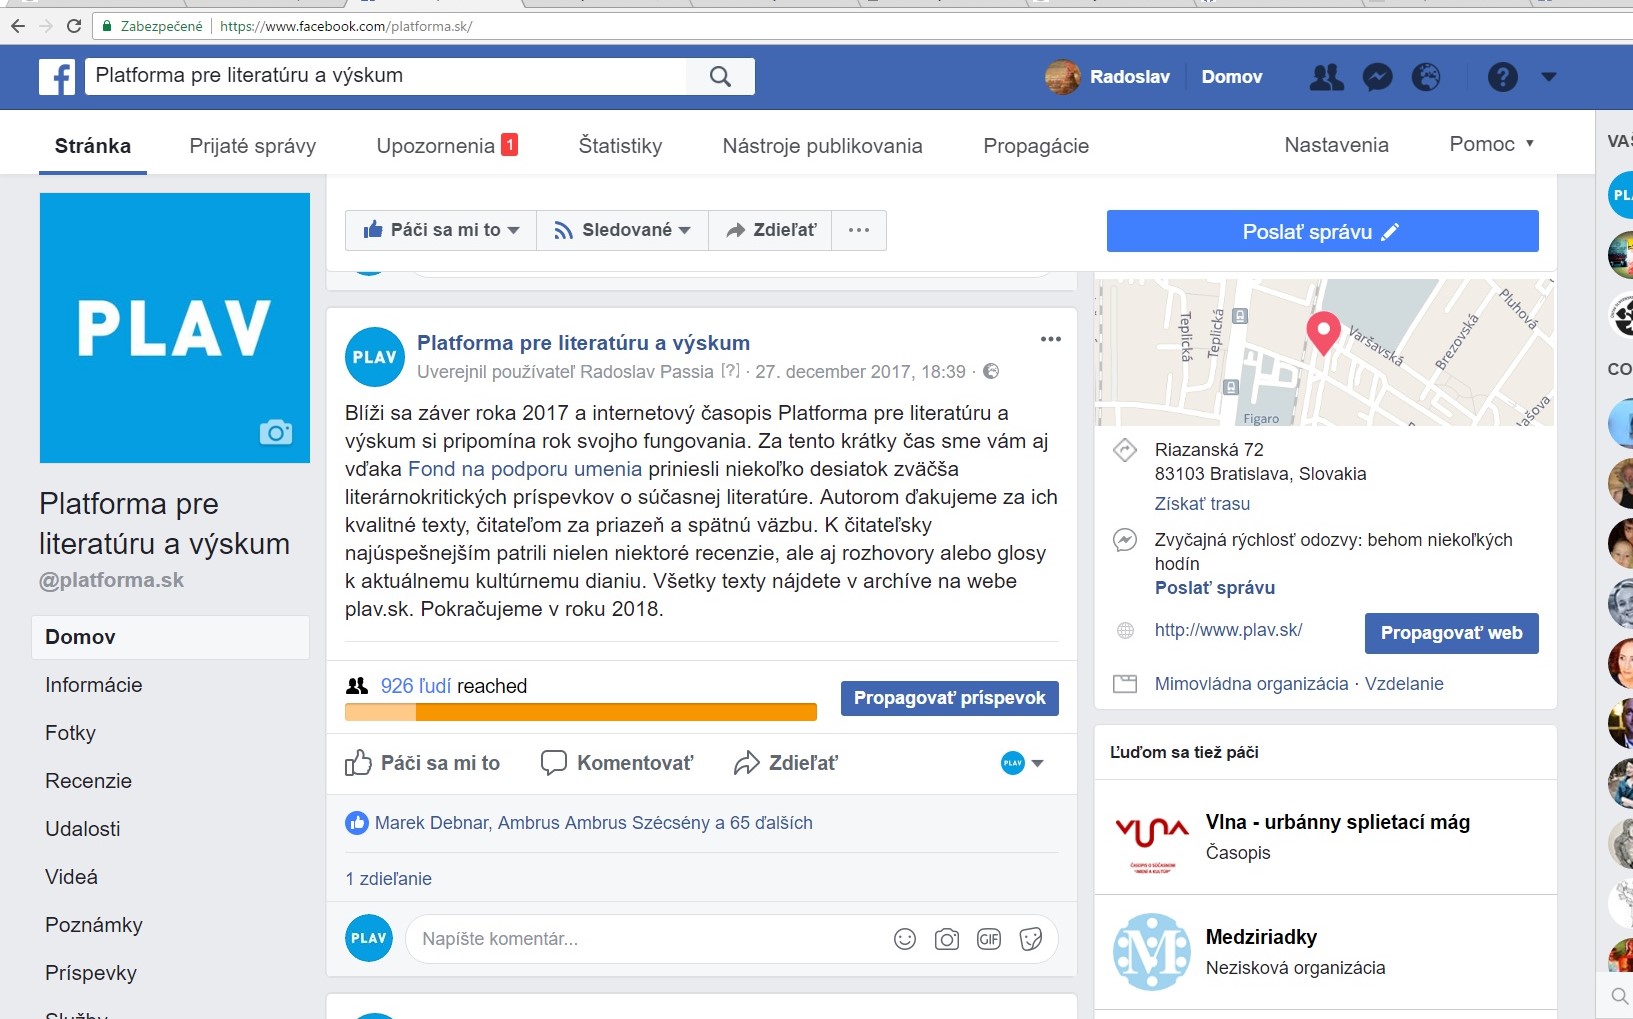
Task: Expand the Sledované dropdown
Action: click(622, 230)
